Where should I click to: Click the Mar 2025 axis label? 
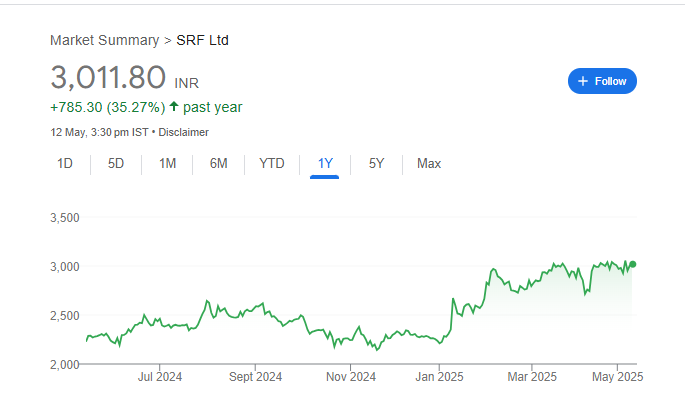coord(532,376)
